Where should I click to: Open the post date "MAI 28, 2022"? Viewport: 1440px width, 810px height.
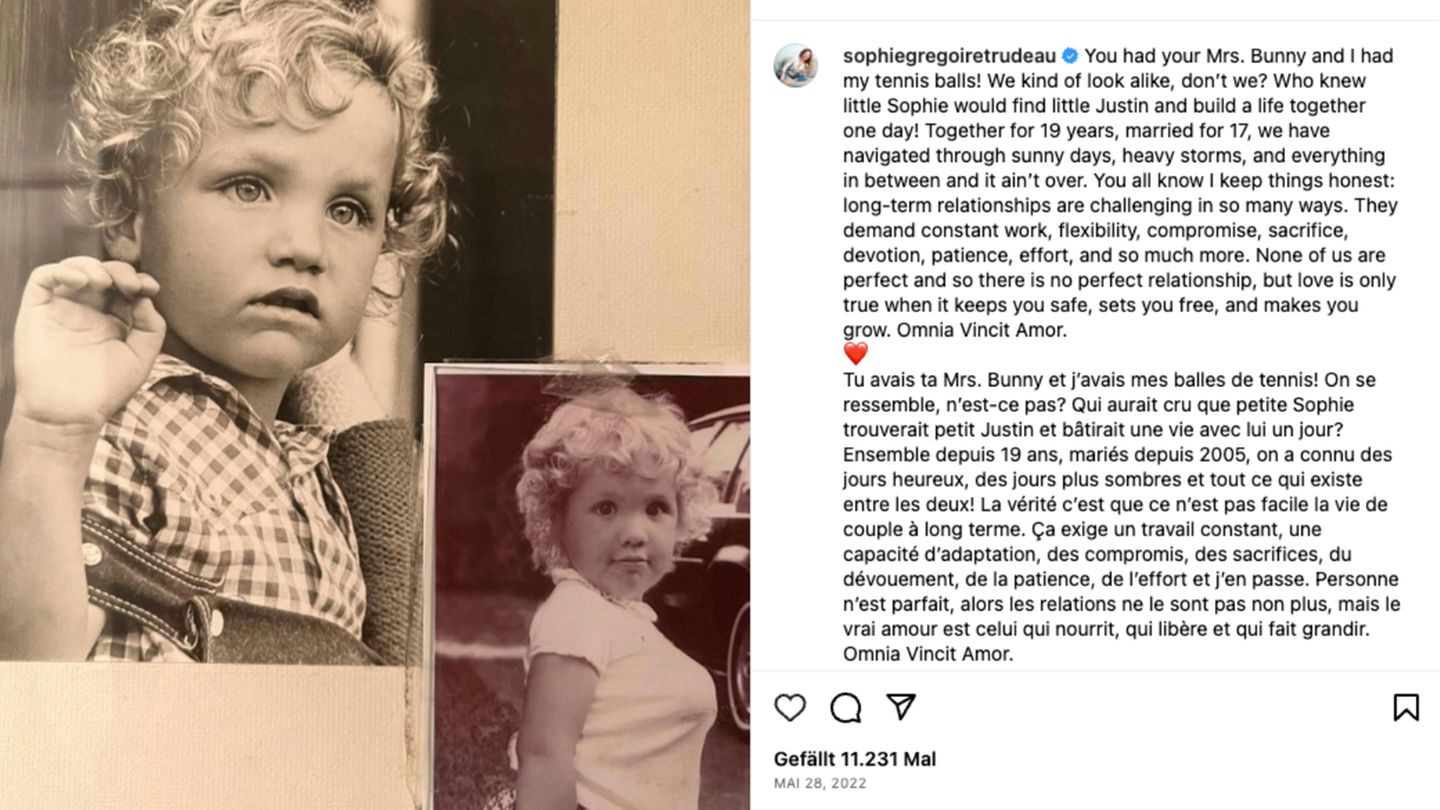(820, 784)
